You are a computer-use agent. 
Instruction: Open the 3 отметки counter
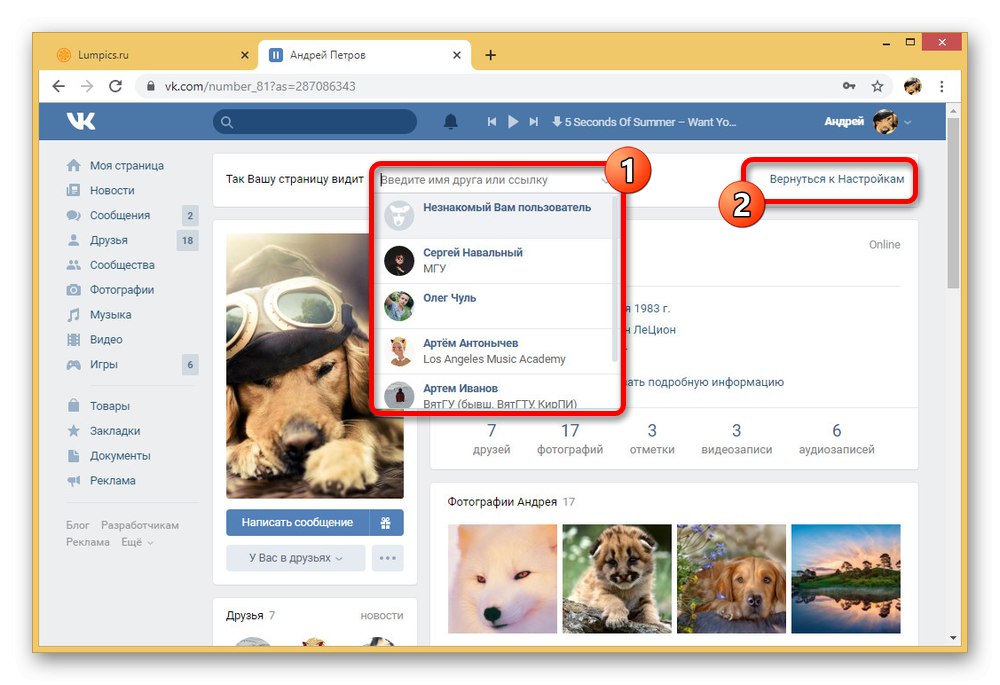(x=652, y=439)
